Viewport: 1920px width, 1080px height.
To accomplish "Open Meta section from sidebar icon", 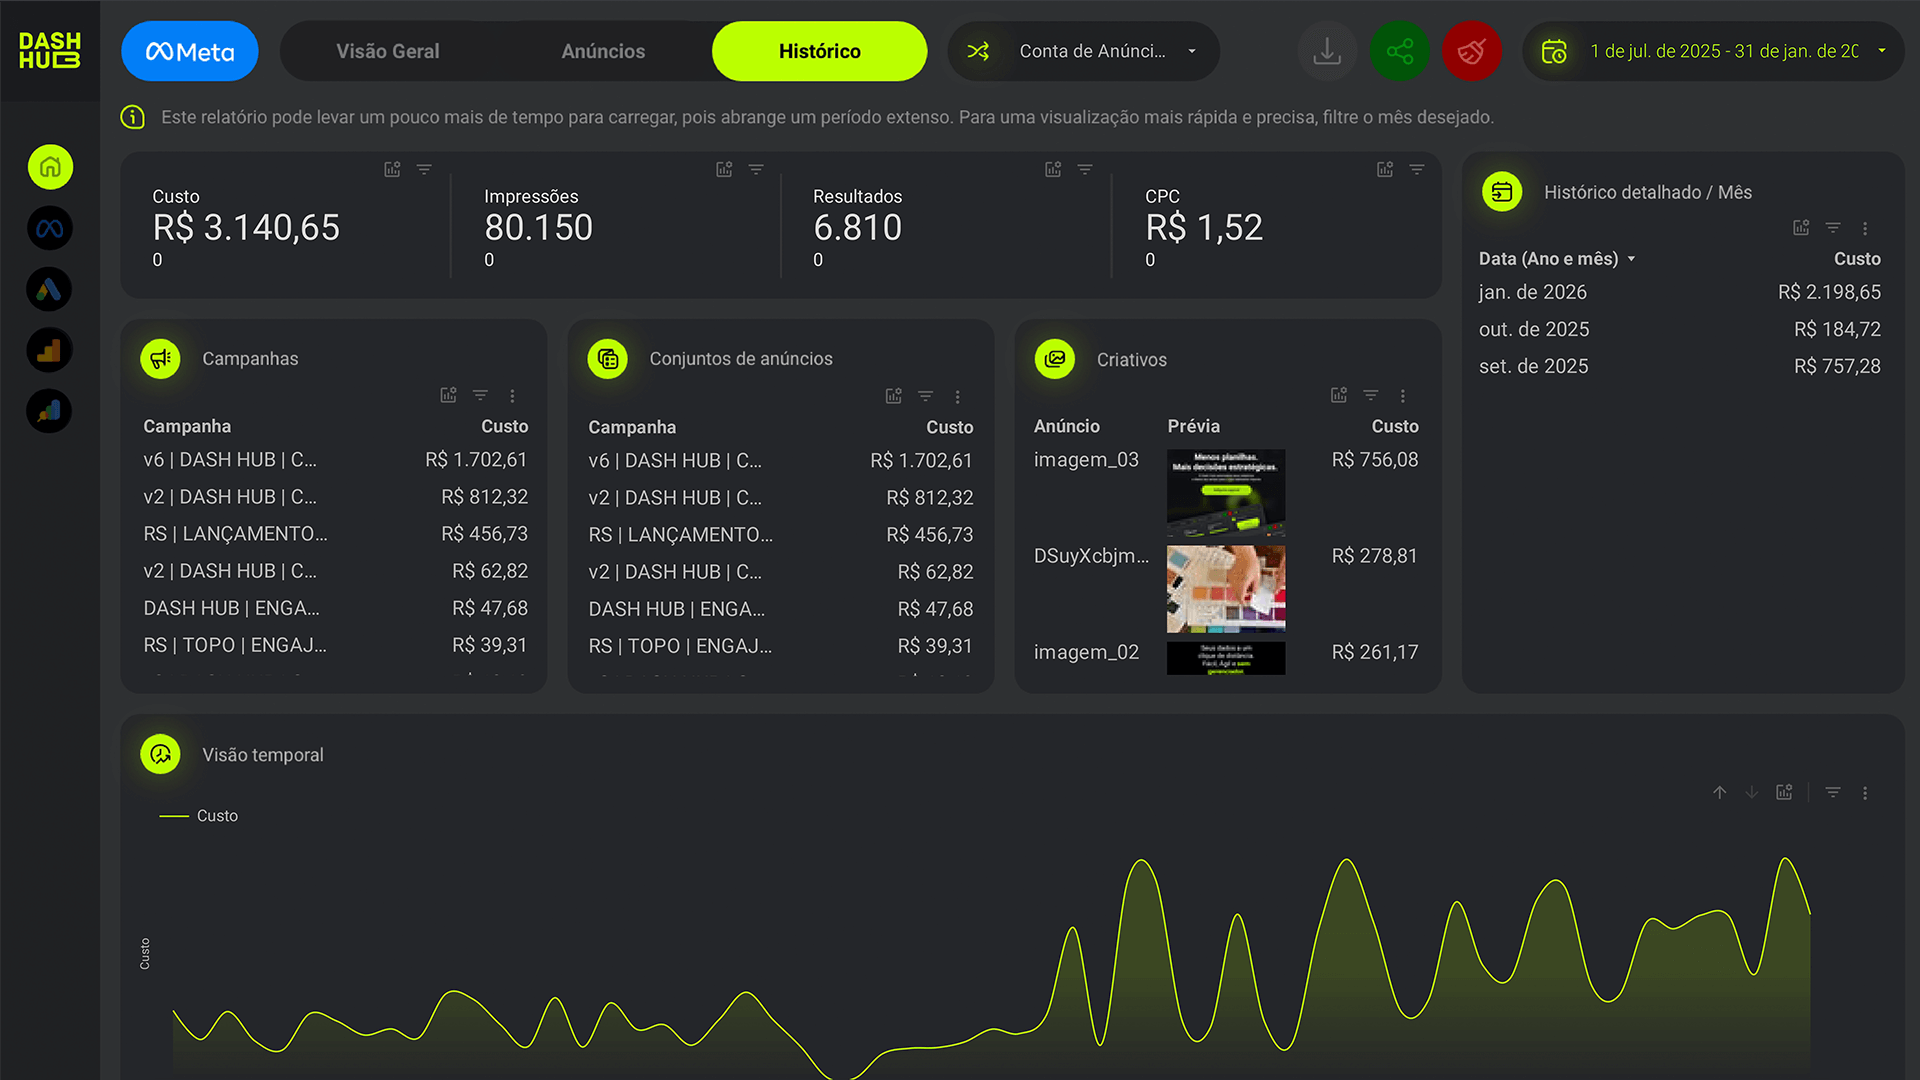I will (50, 229).
